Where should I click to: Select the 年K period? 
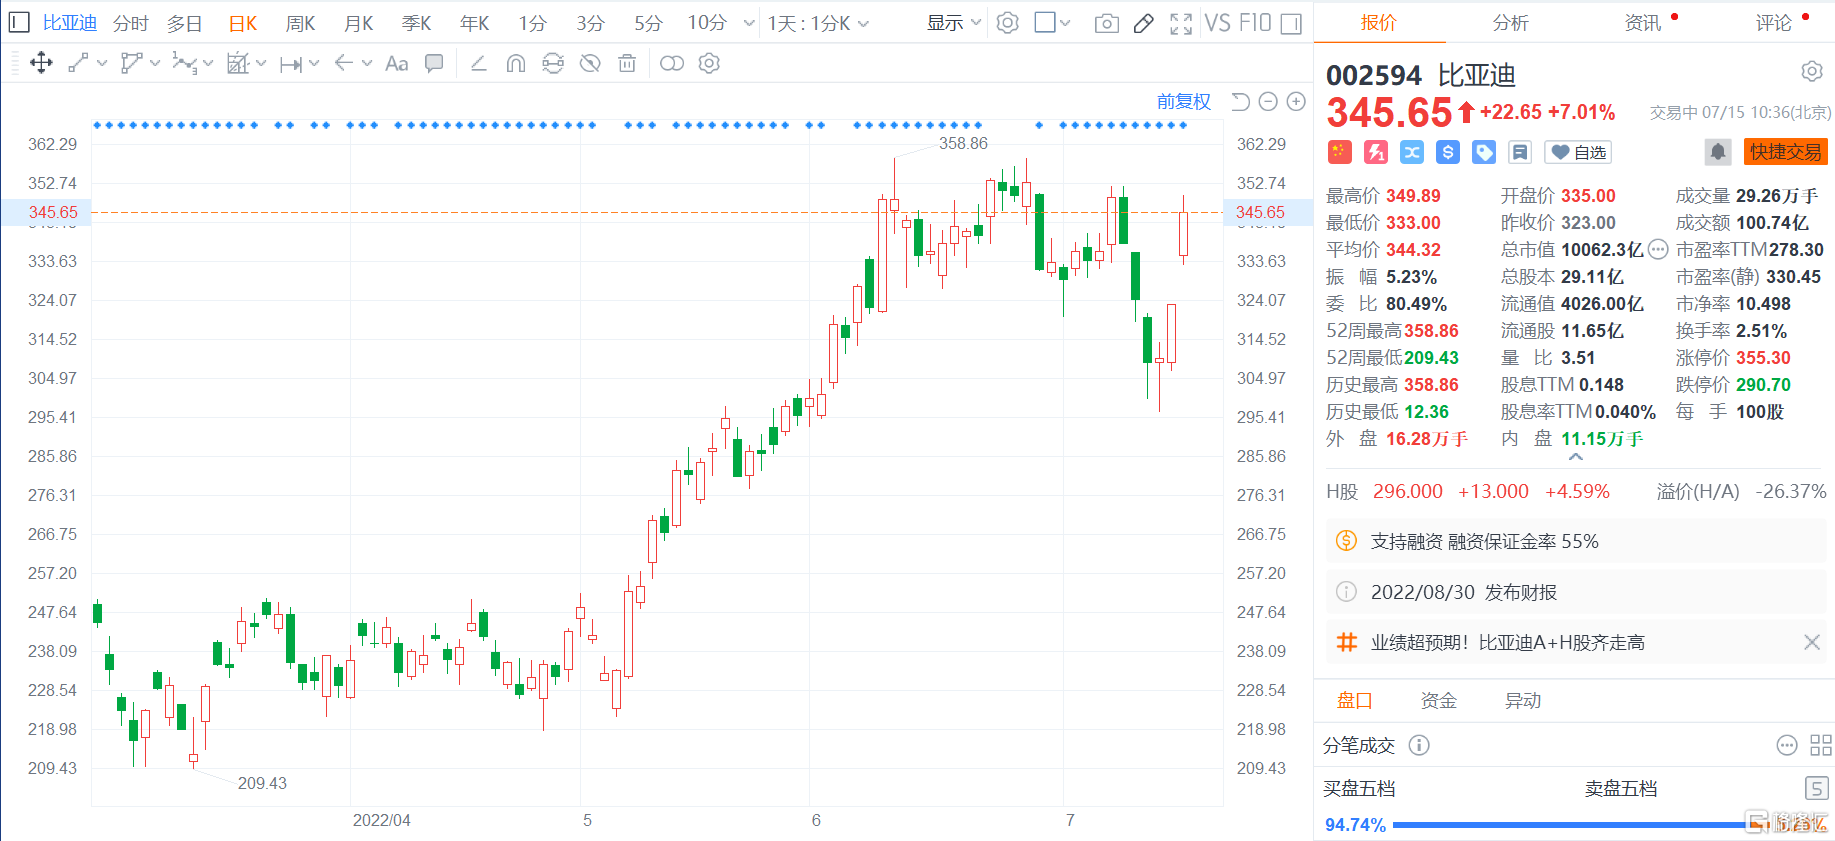(x=474, y=23)
